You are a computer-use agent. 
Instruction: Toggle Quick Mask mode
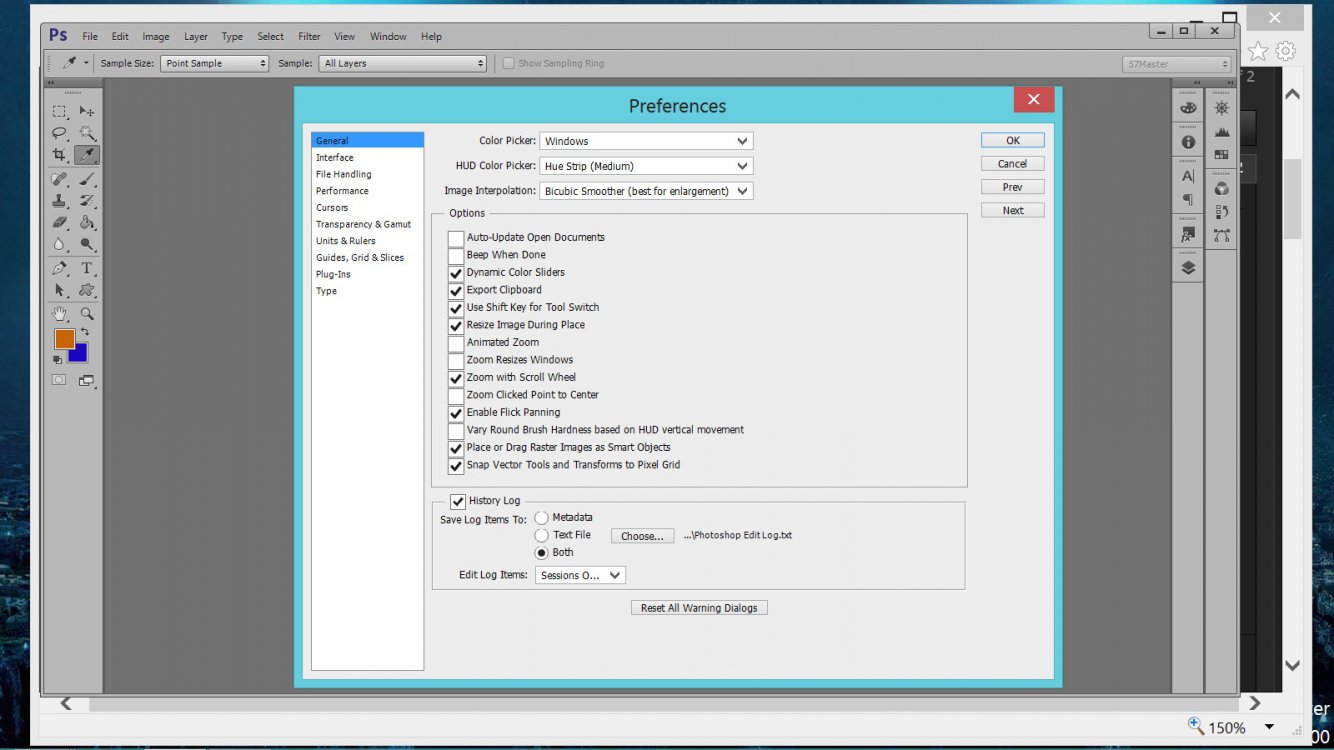click(x=60, y=380)
